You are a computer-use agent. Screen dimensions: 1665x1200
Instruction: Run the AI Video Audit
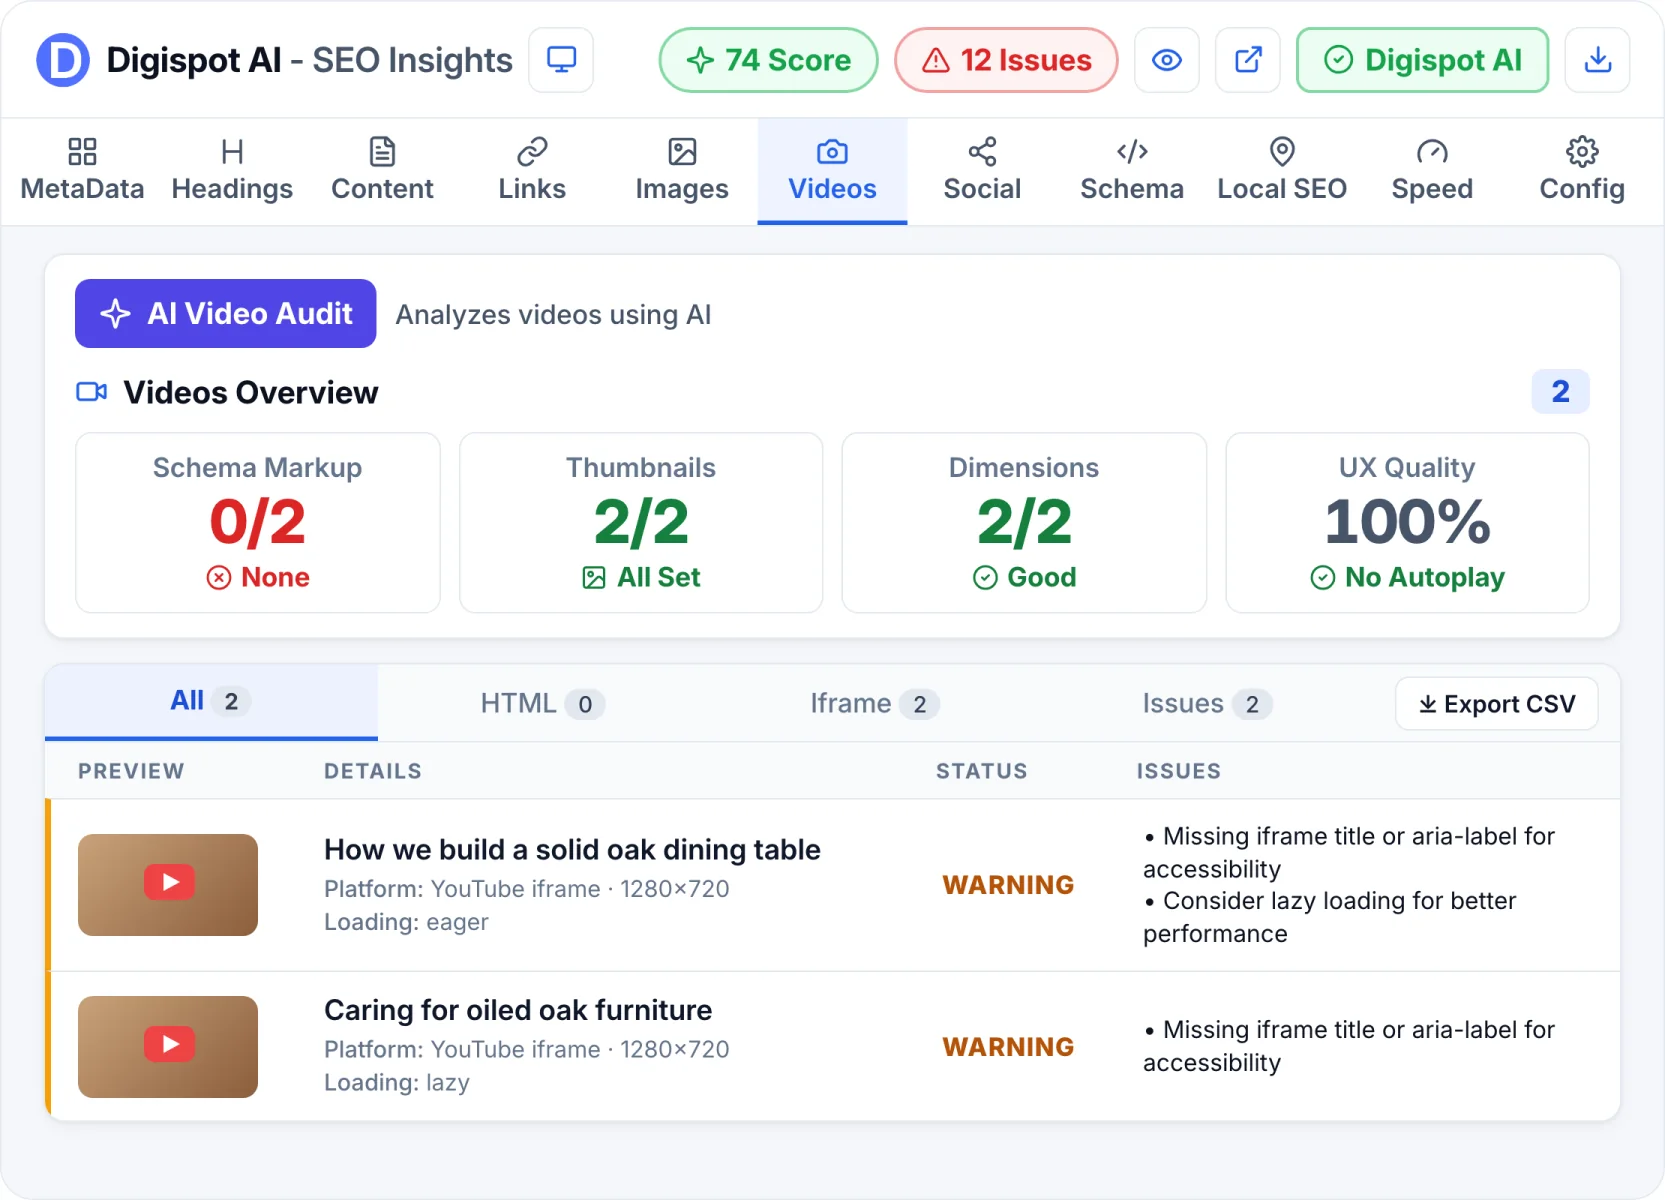225,313
